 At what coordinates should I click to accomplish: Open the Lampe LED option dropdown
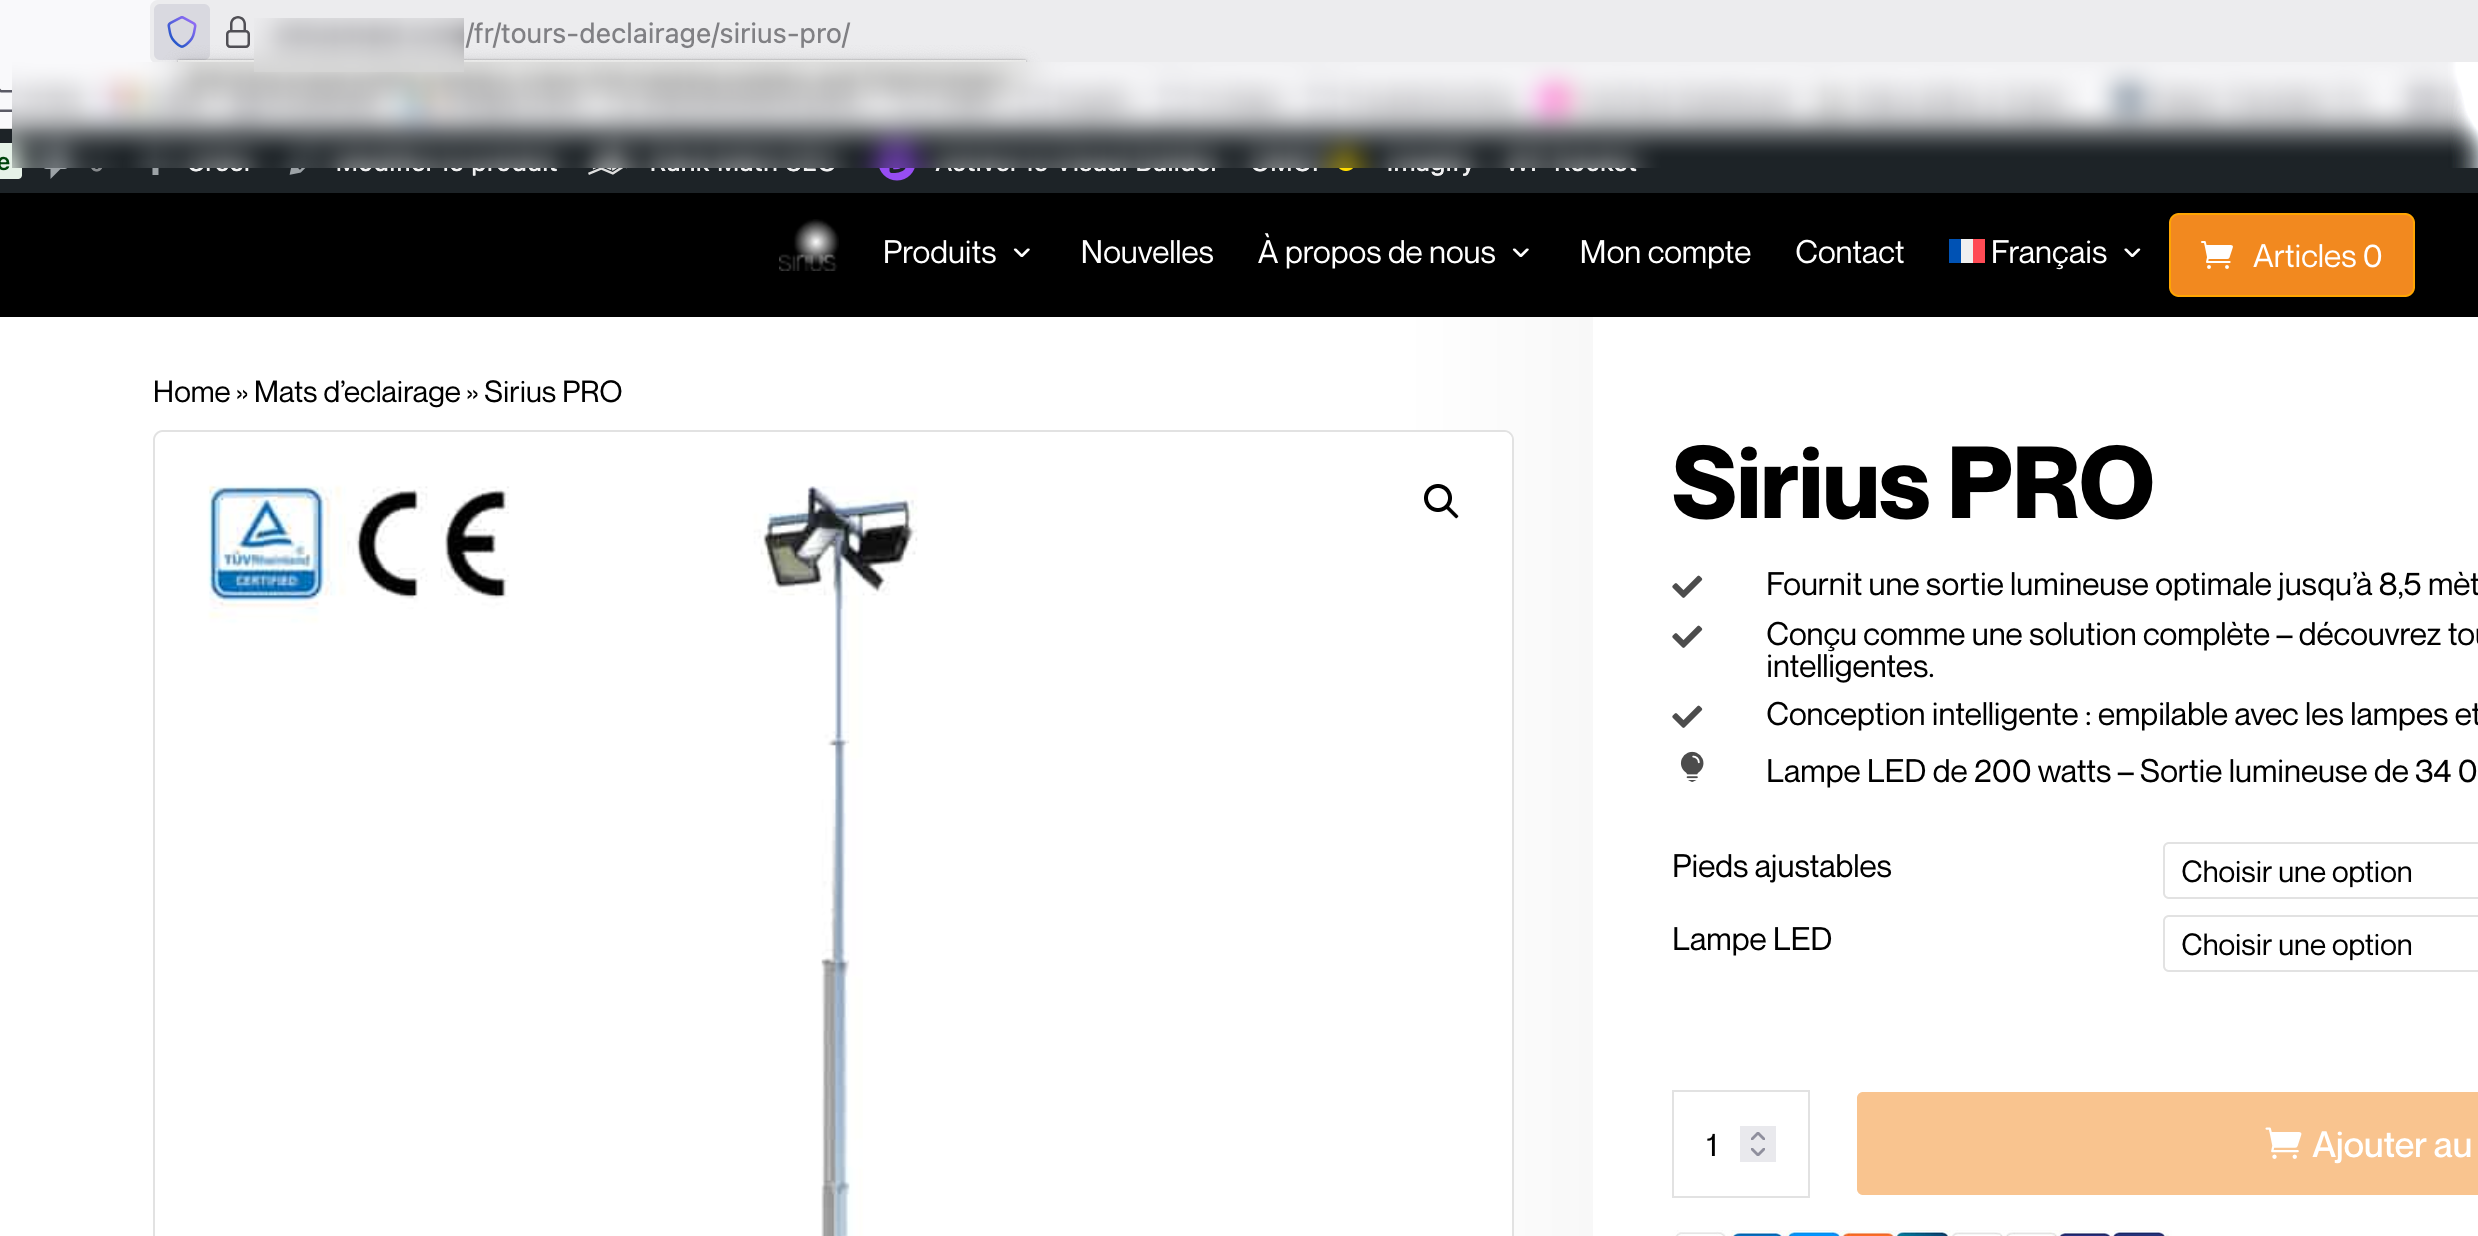(x=2320, y=944)
